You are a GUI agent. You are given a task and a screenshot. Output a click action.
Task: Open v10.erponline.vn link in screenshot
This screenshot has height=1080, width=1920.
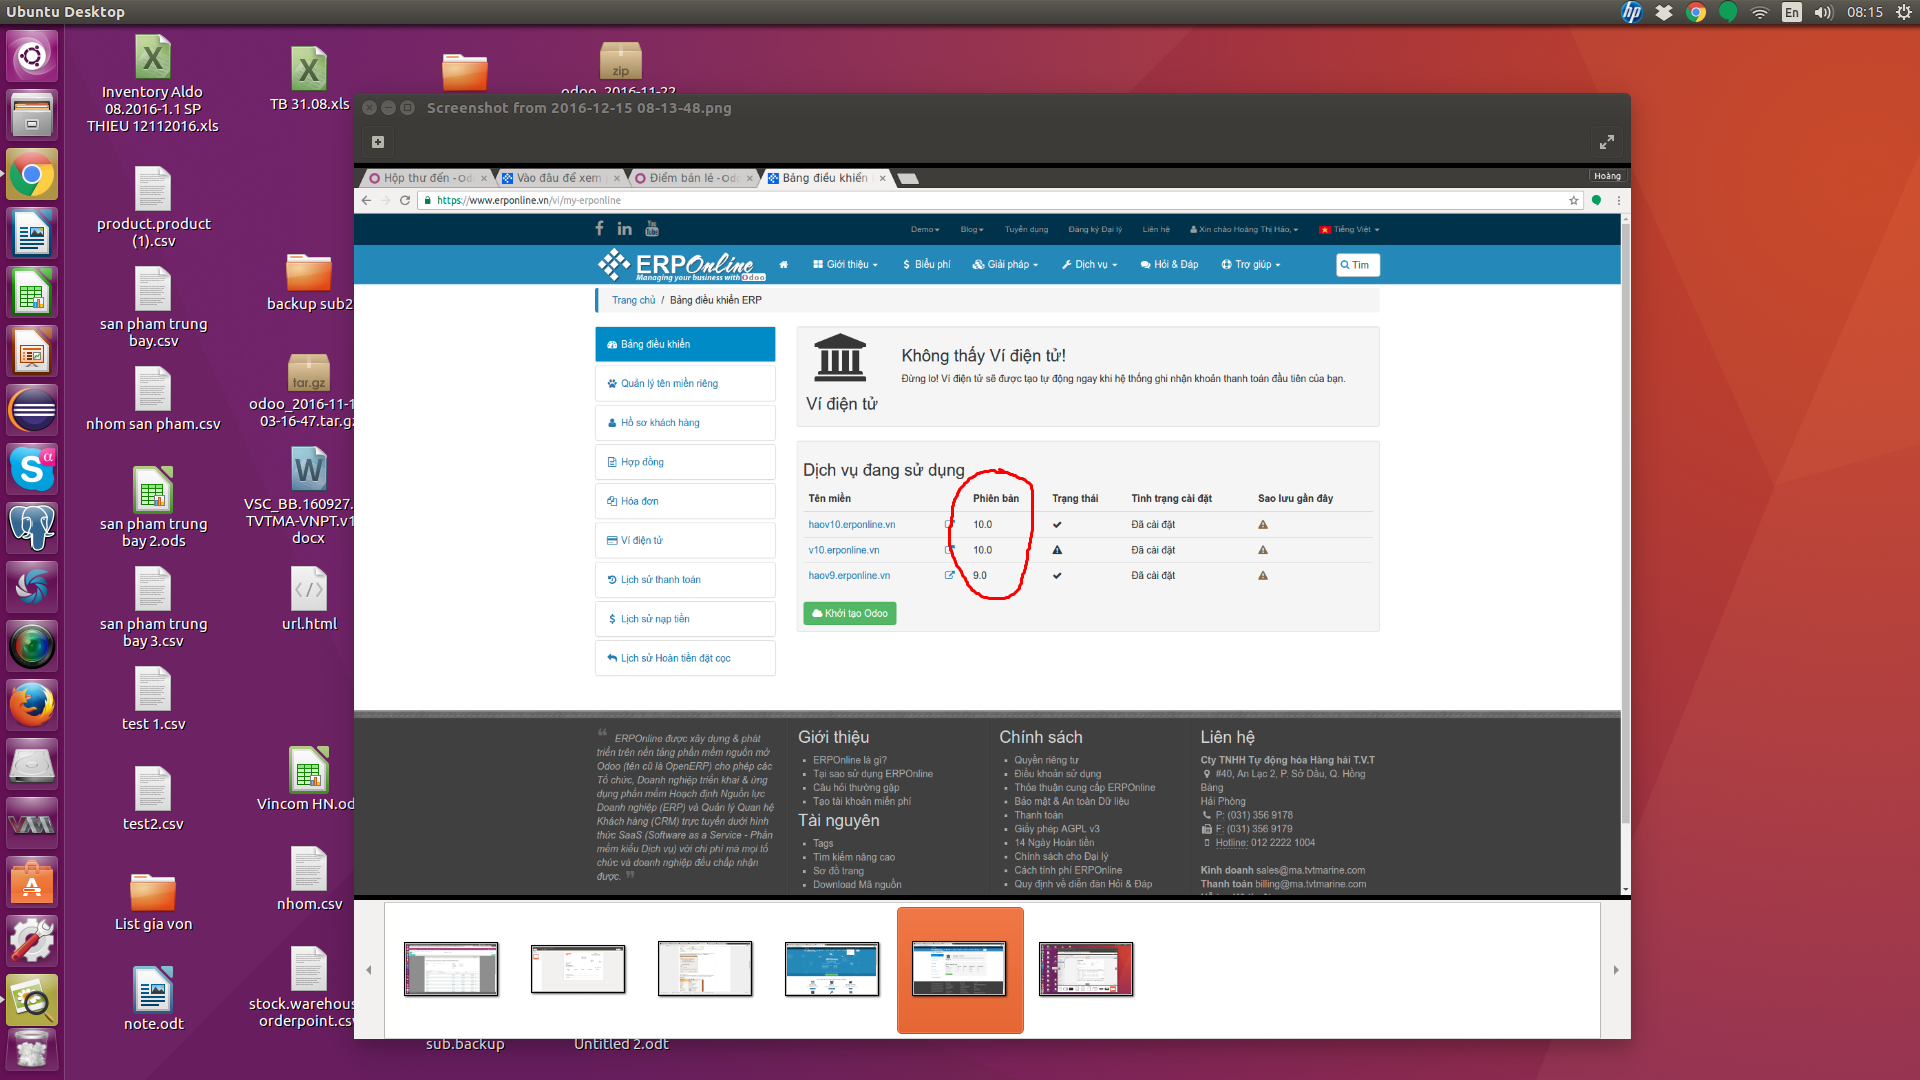[844, 551]
